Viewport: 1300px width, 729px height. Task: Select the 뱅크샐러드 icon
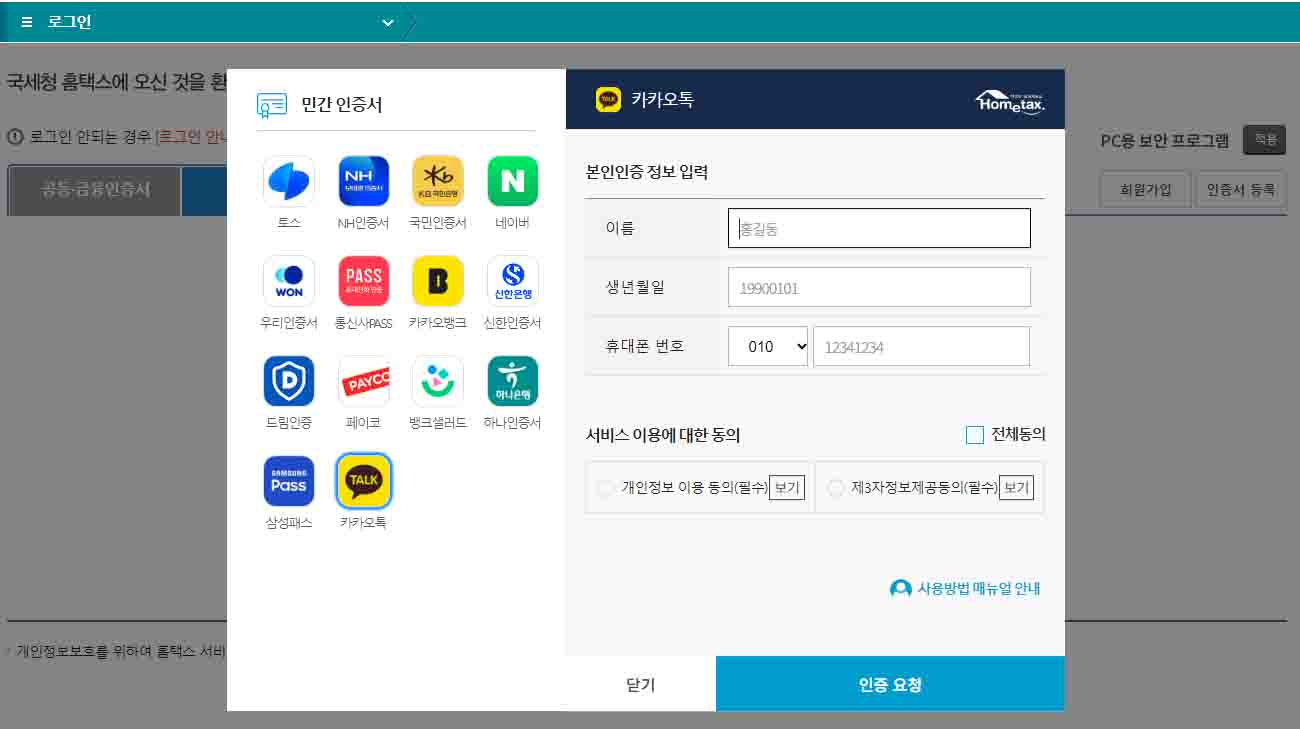438,381
